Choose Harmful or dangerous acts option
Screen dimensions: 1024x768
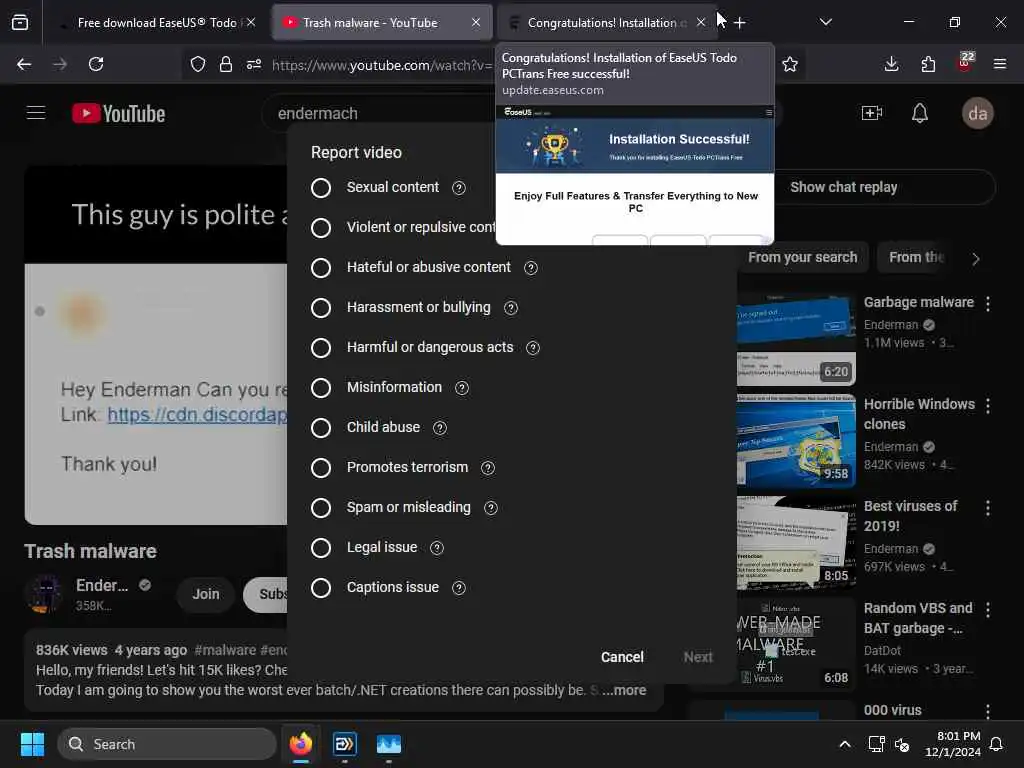[321, 347]
